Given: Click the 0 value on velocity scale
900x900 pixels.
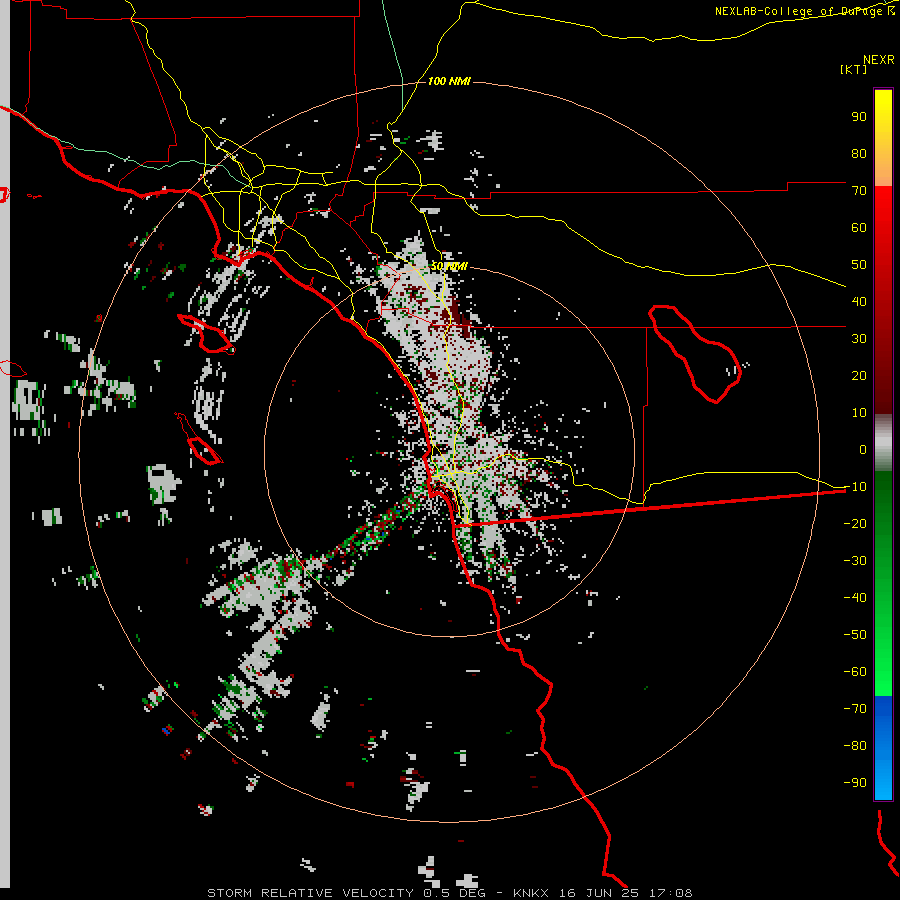Looking at the screenshot, I should pos(863,450).
